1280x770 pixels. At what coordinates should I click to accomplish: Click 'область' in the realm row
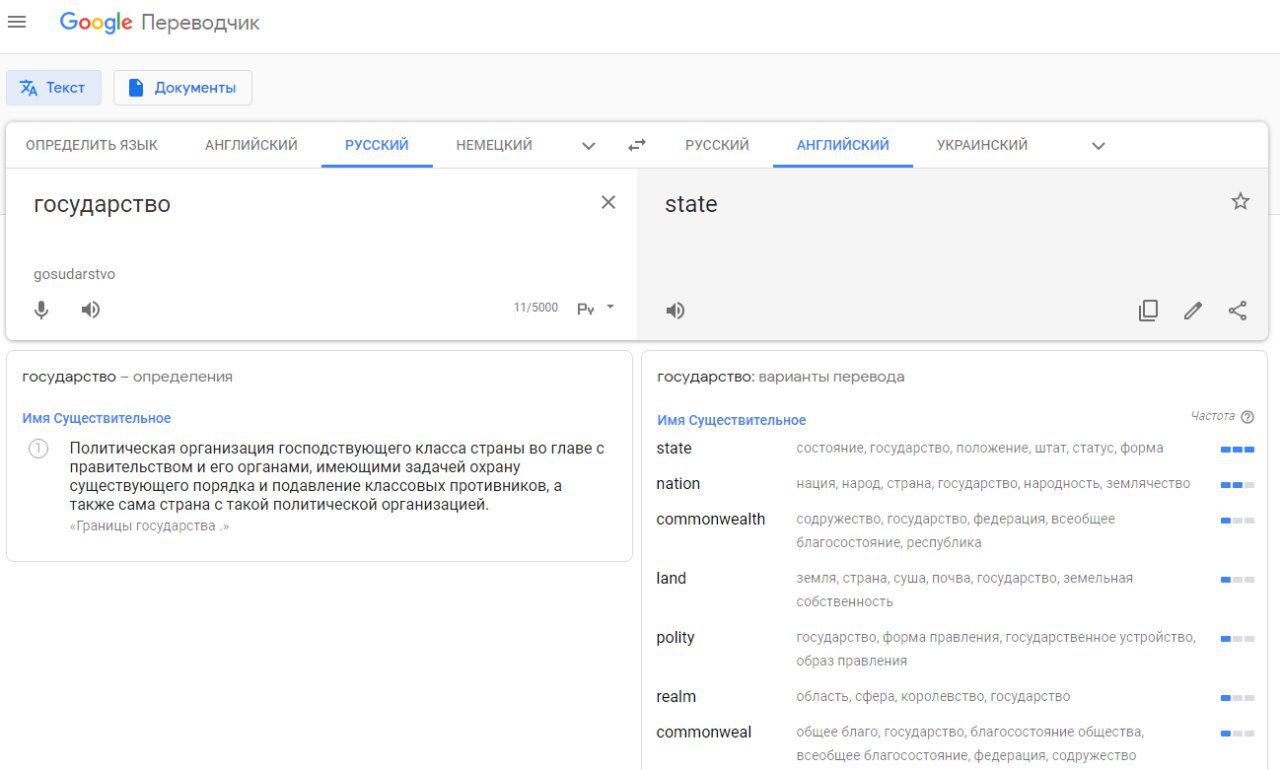point(821,697)
